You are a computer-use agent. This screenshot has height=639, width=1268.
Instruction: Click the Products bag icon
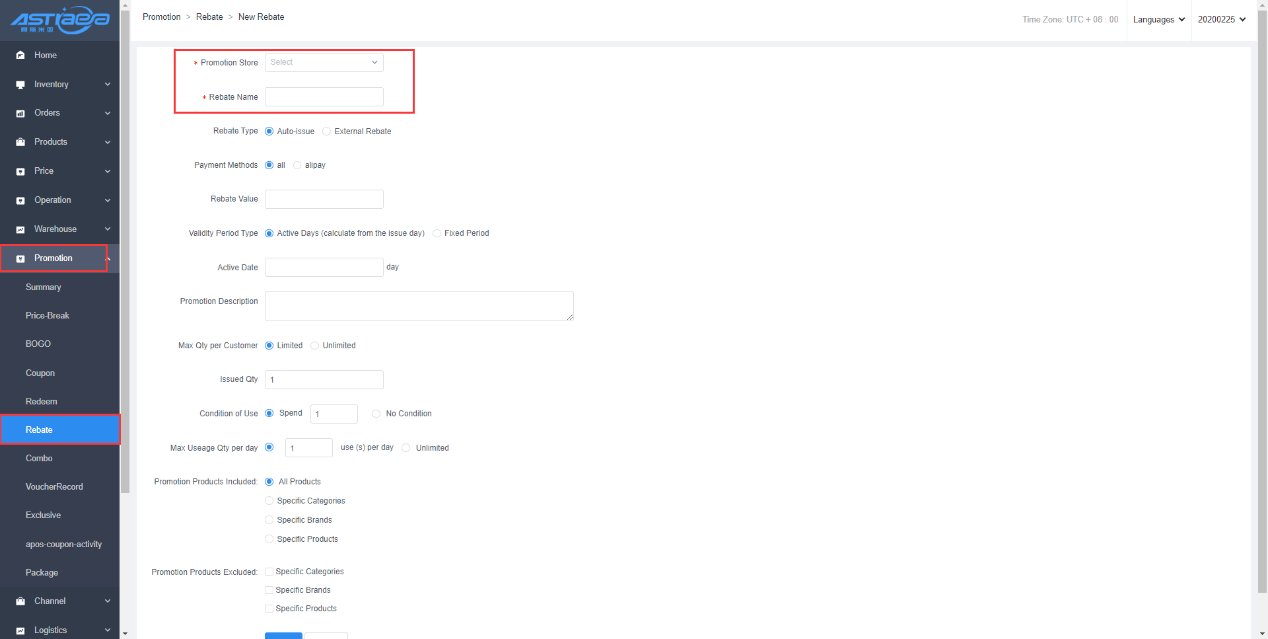20,142
